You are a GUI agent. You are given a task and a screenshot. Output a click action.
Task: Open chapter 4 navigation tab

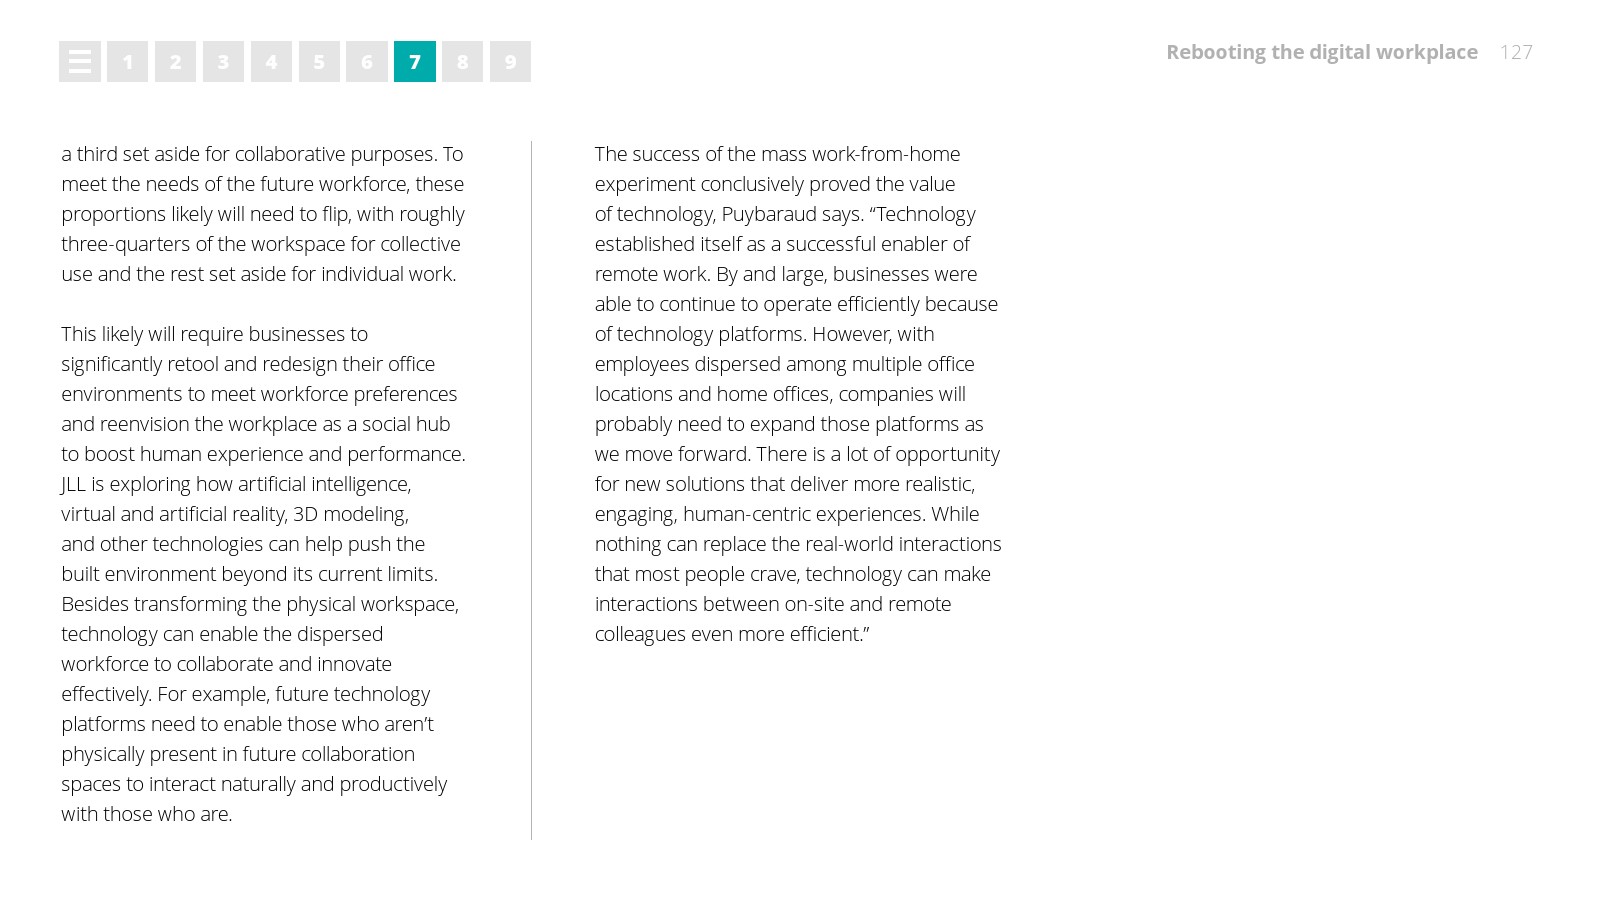(271, 62)
